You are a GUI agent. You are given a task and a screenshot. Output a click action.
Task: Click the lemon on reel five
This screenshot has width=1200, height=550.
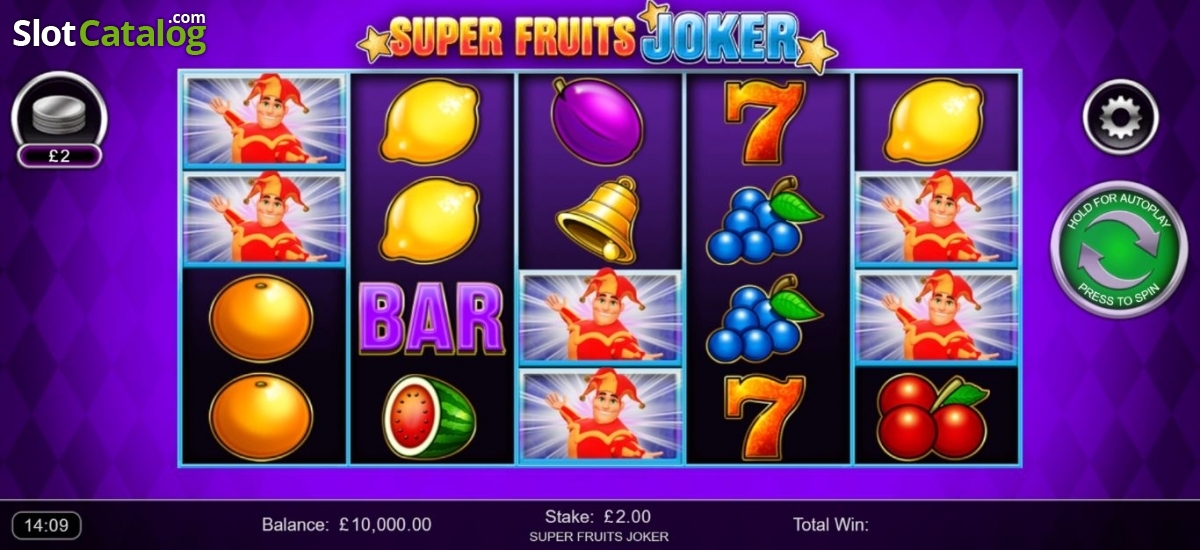(x=934, y=122)
